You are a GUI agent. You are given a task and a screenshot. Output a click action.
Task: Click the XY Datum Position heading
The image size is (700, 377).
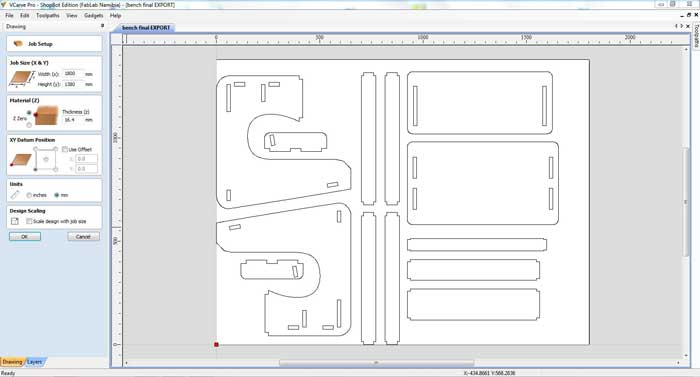32,140
